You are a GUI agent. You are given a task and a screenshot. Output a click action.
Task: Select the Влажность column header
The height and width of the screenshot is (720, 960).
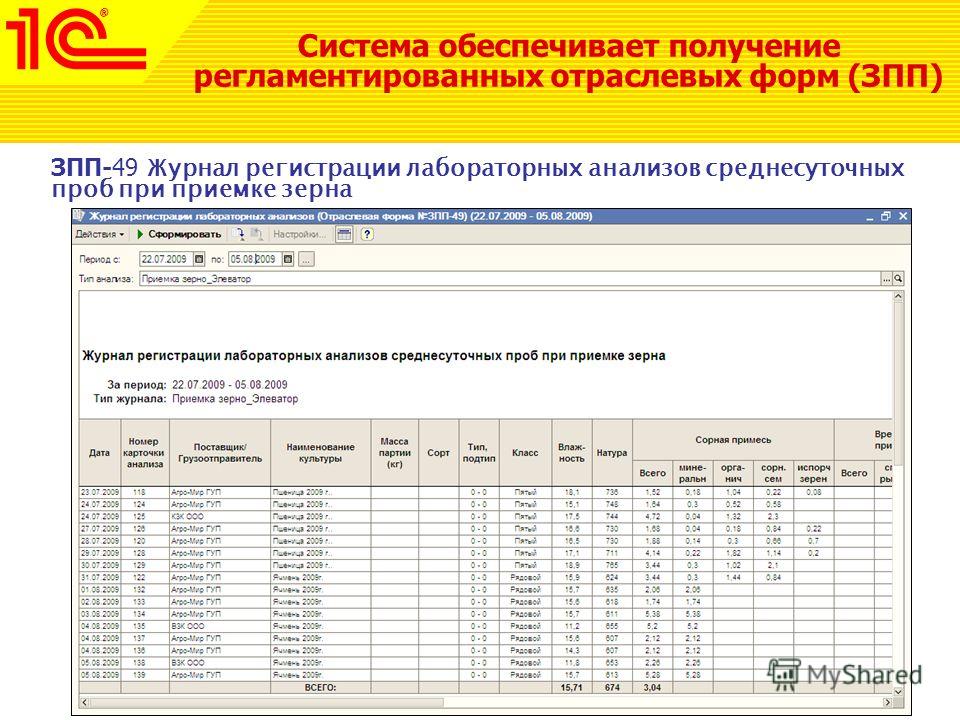(571, 453)
